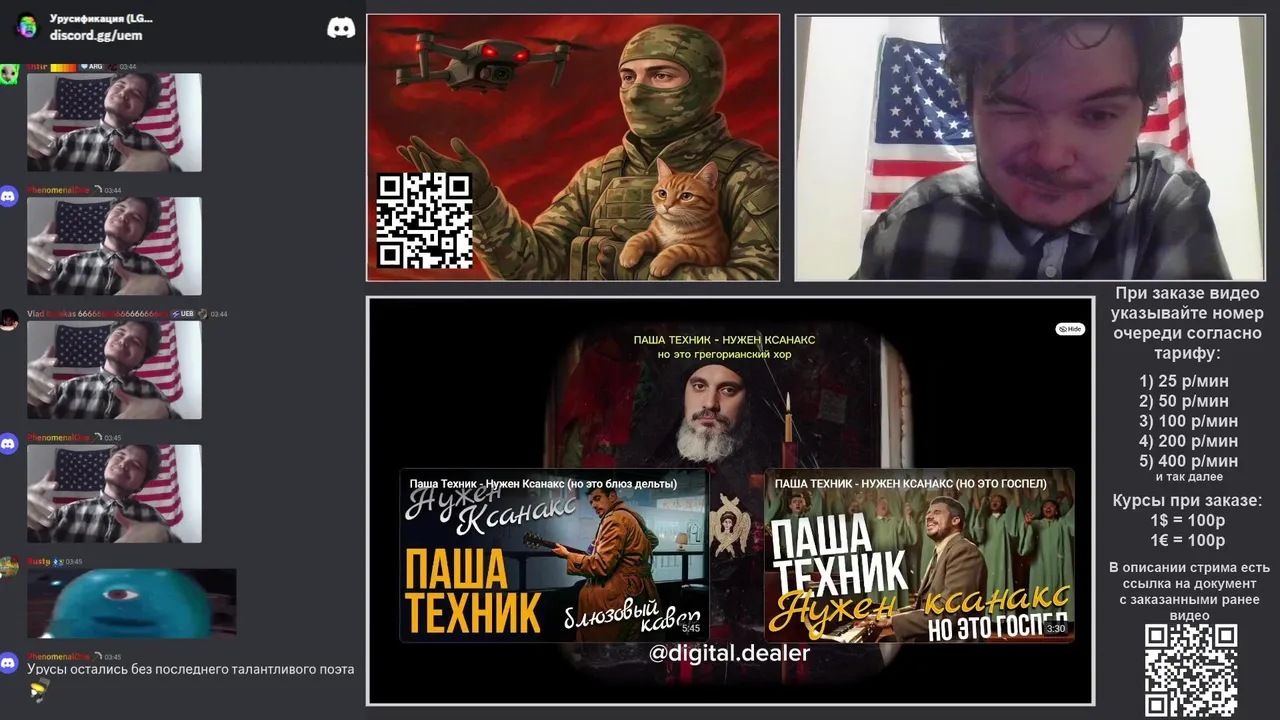Screen dimensions: 1280x720
Task: Click the avatar beside the last chat message
Action: coord(9,662)
